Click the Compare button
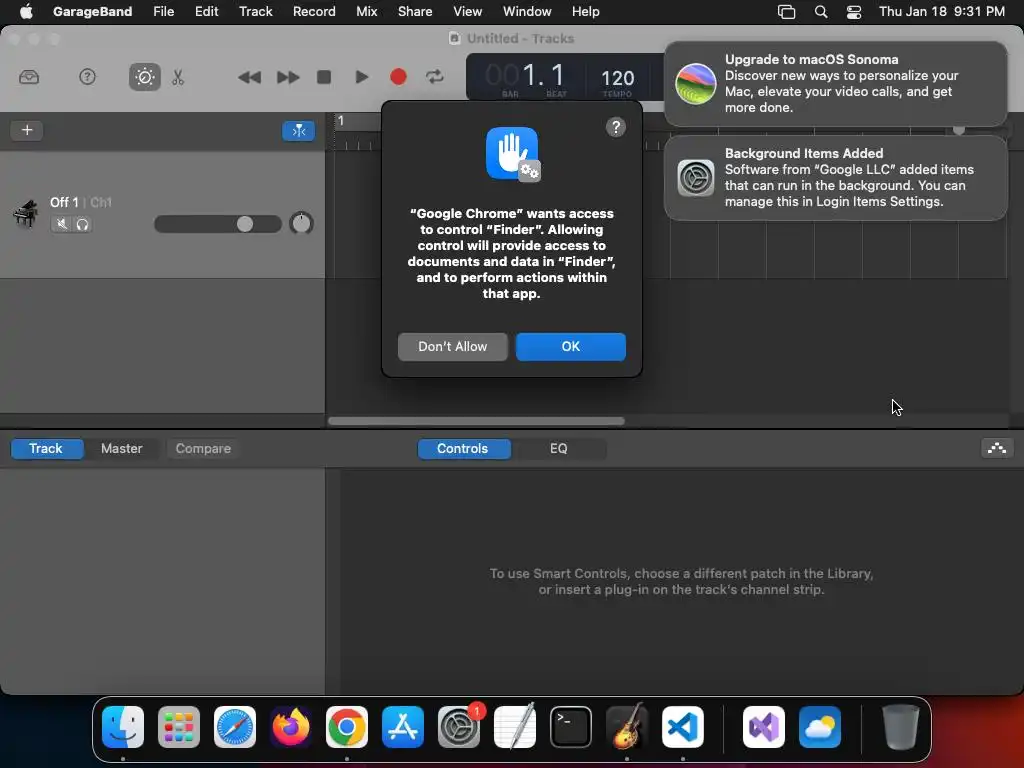The image size is (1024, 768). (203, 449)
